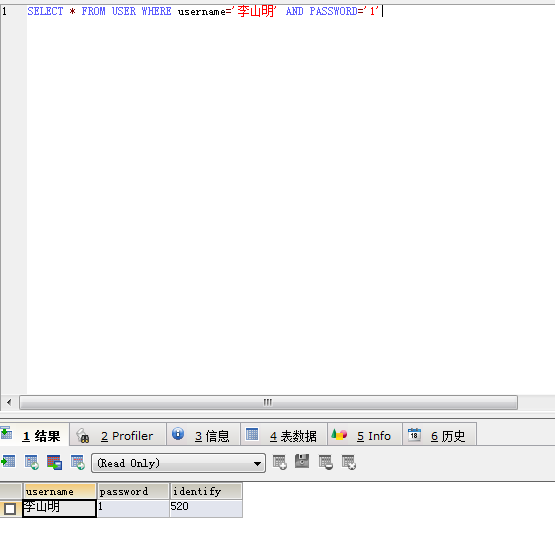The height and width of the screenshot is (533, 555).
Task: Click the fourth grid icon before Read Only dropdown
Action: tap(78, 462)
